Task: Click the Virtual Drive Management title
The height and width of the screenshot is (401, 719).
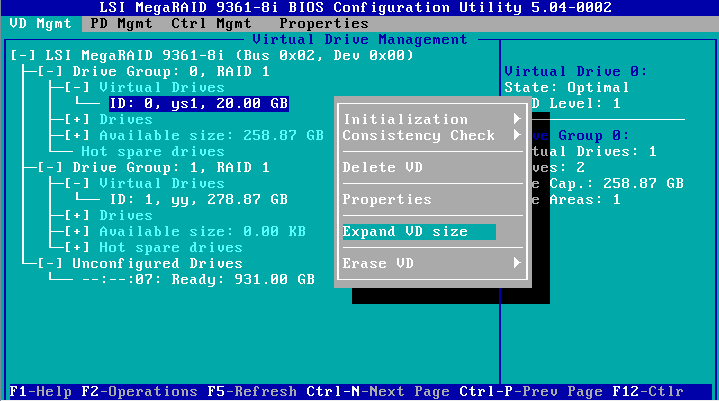Action: (x=360, y=39)
